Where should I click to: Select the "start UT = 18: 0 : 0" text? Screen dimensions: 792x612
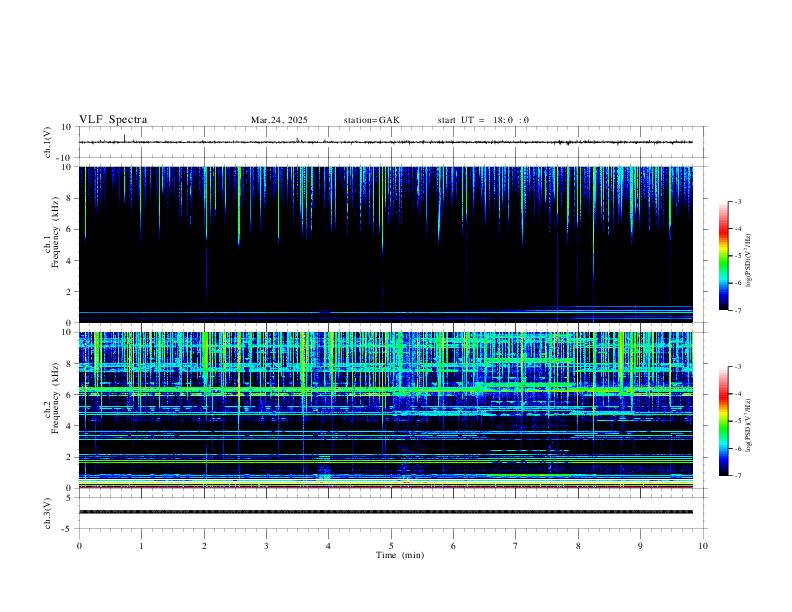tap(483, 120)
